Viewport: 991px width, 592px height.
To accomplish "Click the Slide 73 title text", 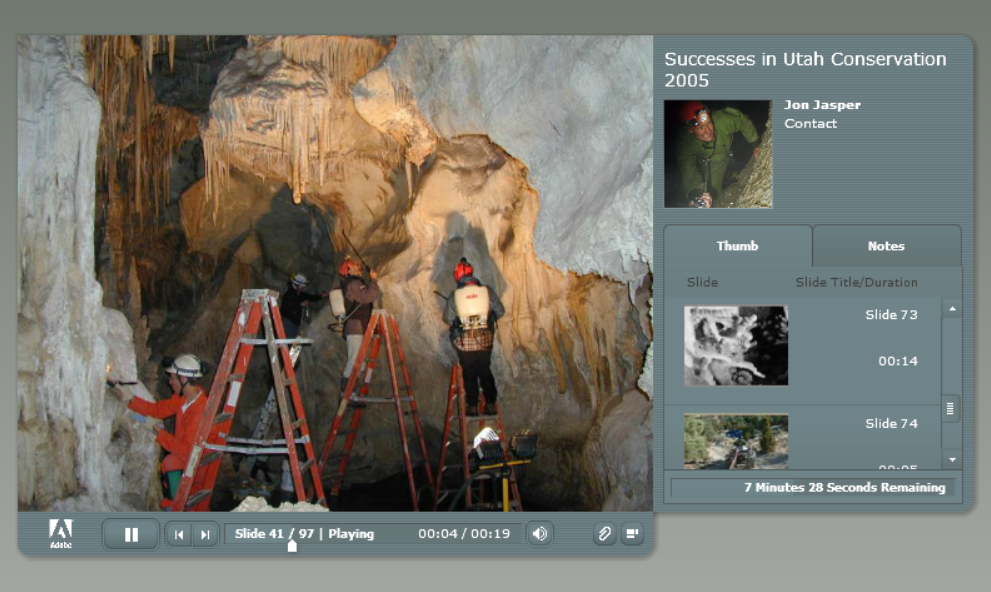I will (x=891, y=315).
